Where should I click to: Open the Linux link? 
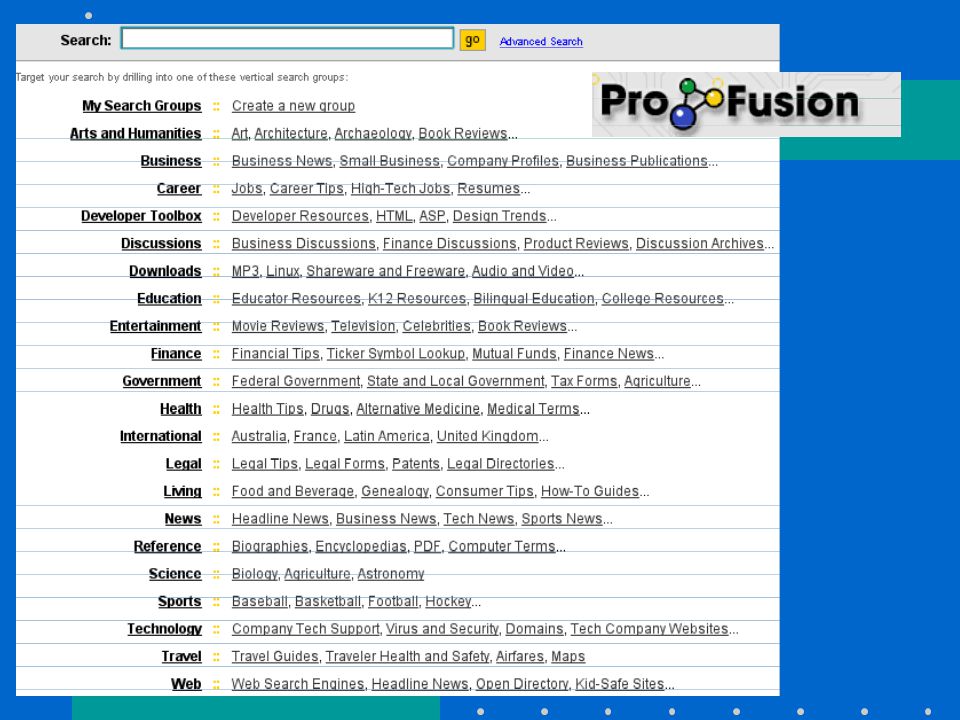283,271
